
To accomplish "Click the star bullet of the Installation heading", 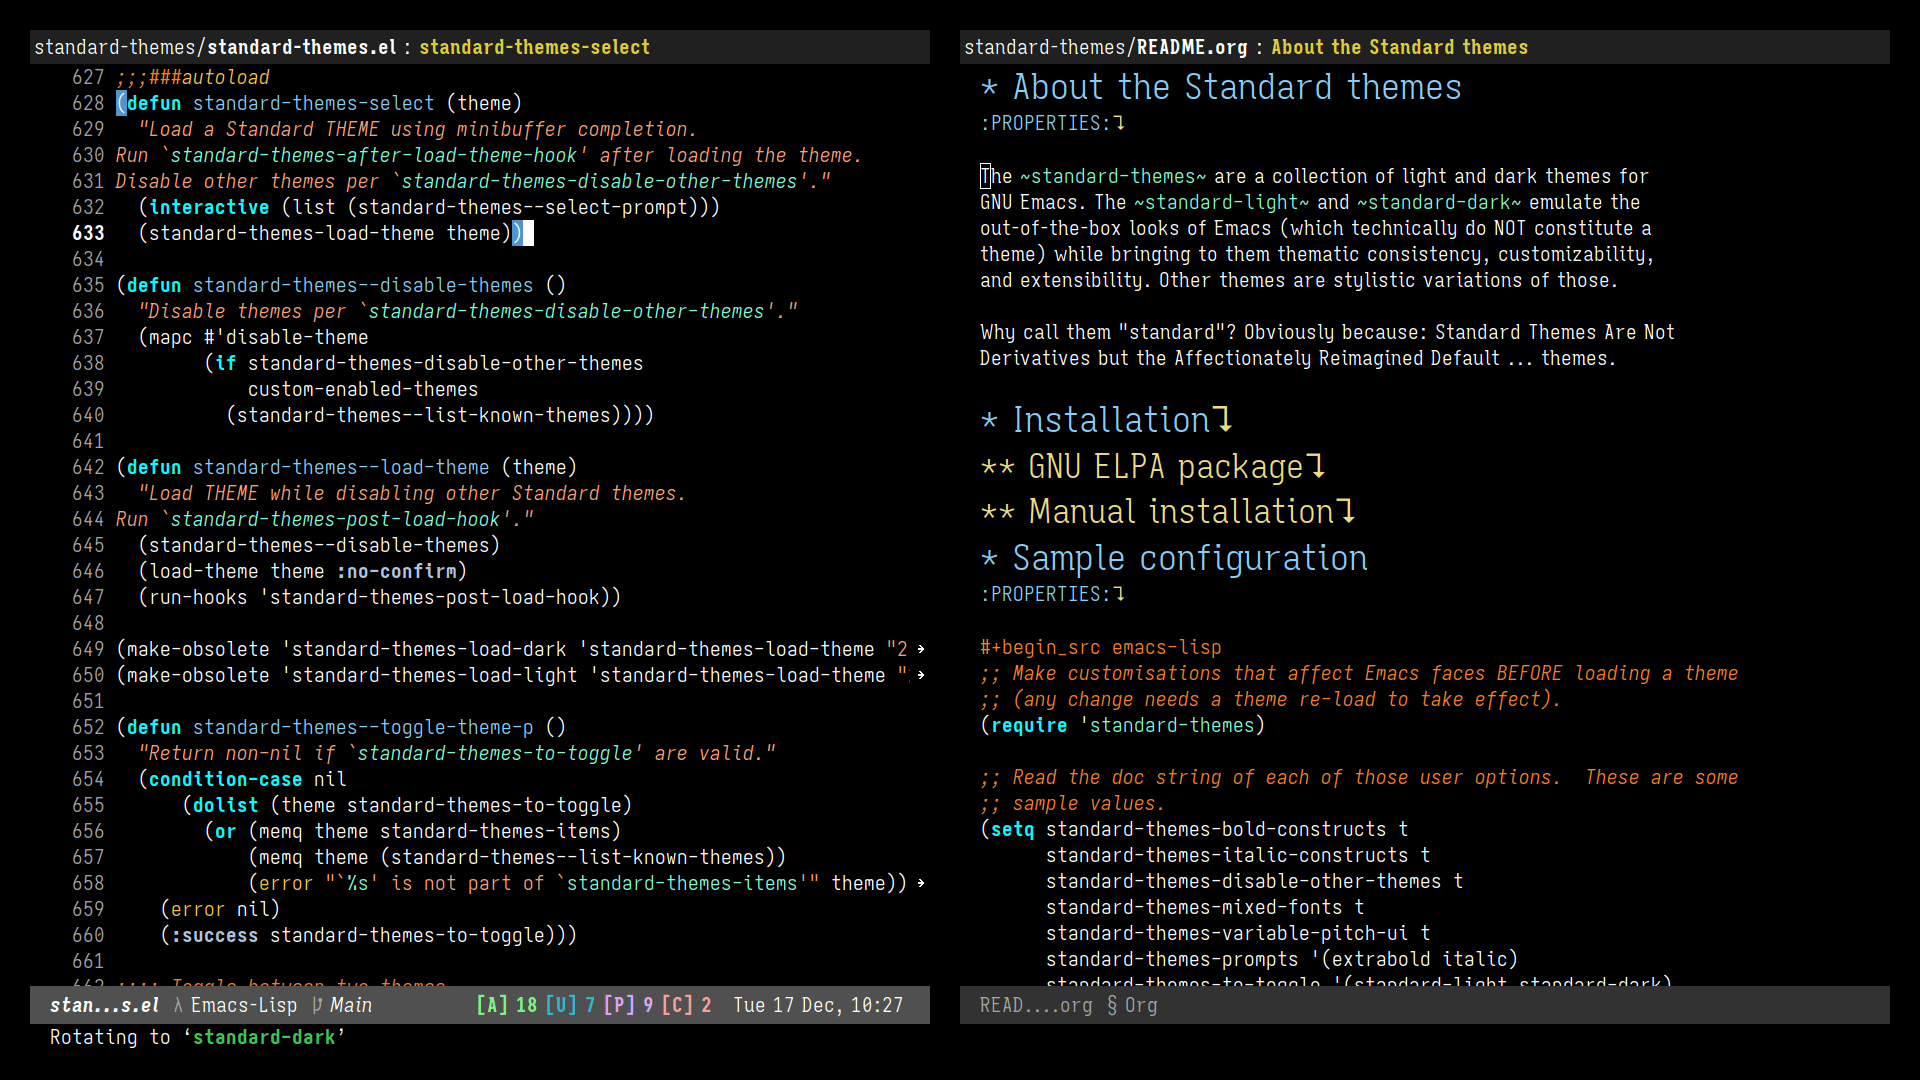I will [989, 421].
